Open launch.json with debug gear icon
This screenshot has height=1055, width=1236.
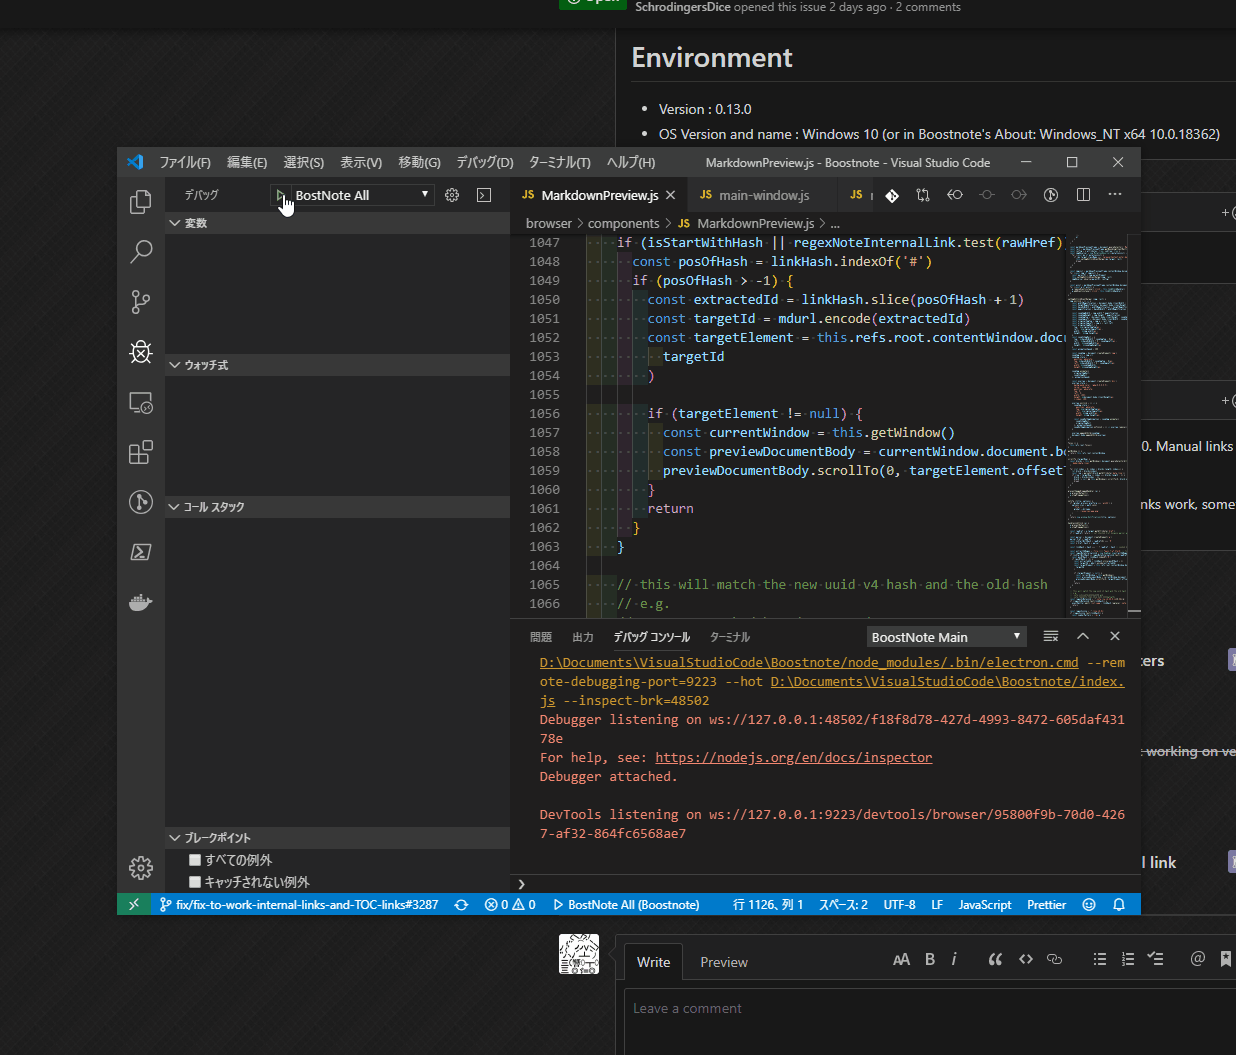[x=452, y=195]
